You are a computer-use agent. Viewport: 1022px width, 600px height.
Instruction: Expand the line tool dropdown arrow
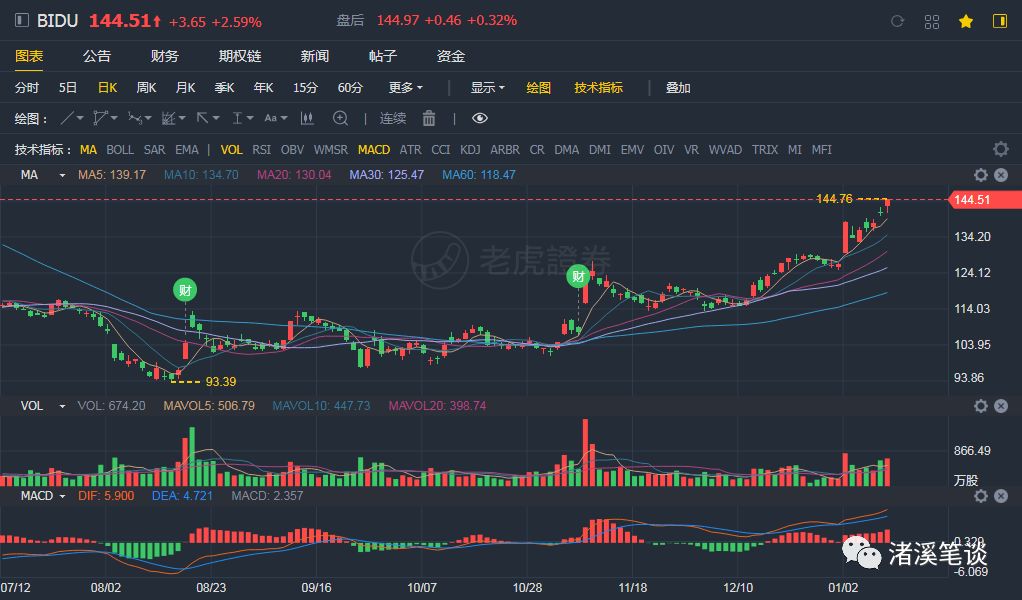[x=80, y=119]
